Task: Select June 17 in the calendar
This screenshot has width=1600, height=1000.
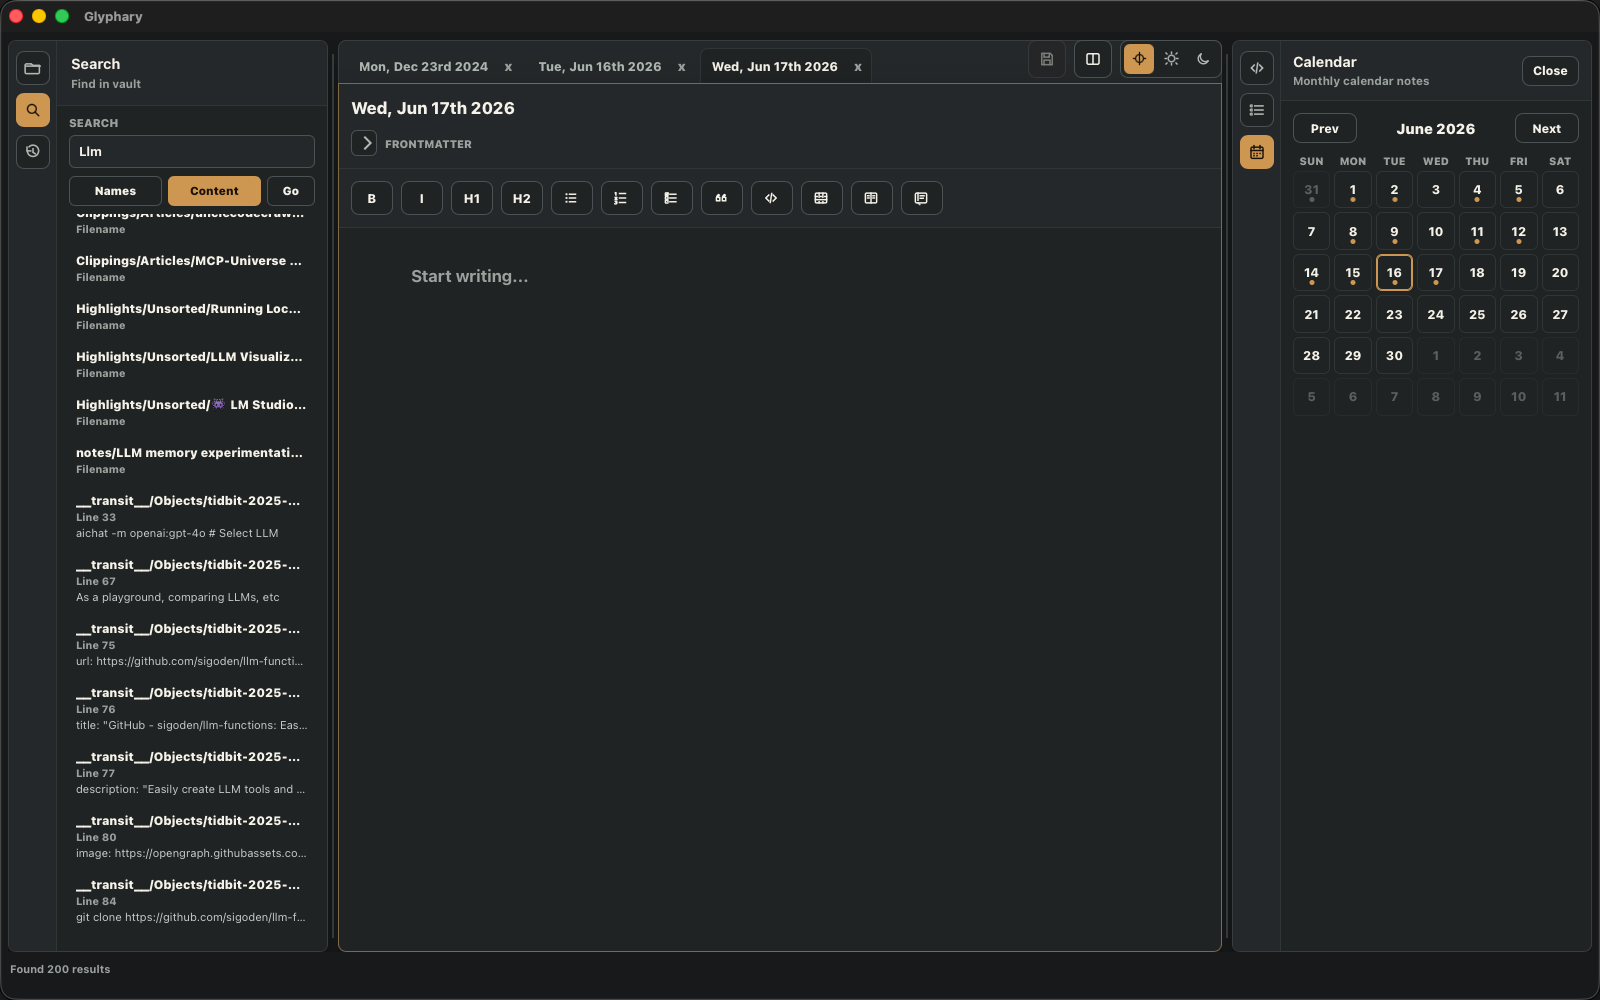Action: coord(1435,273)
